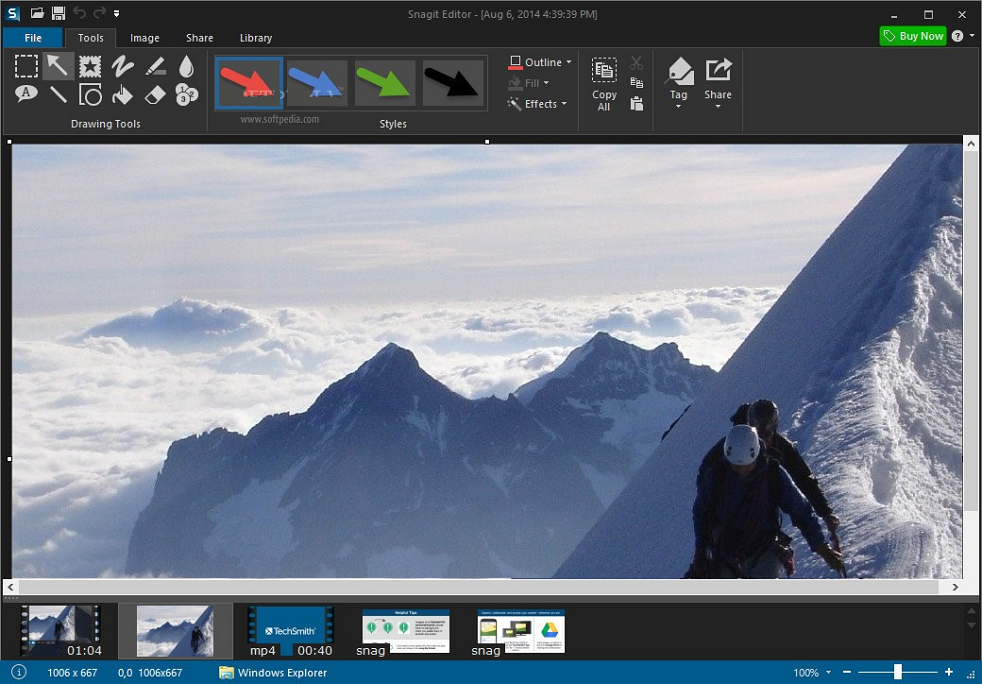Click the Save disk icon in title bar

(x=58, y=13)
